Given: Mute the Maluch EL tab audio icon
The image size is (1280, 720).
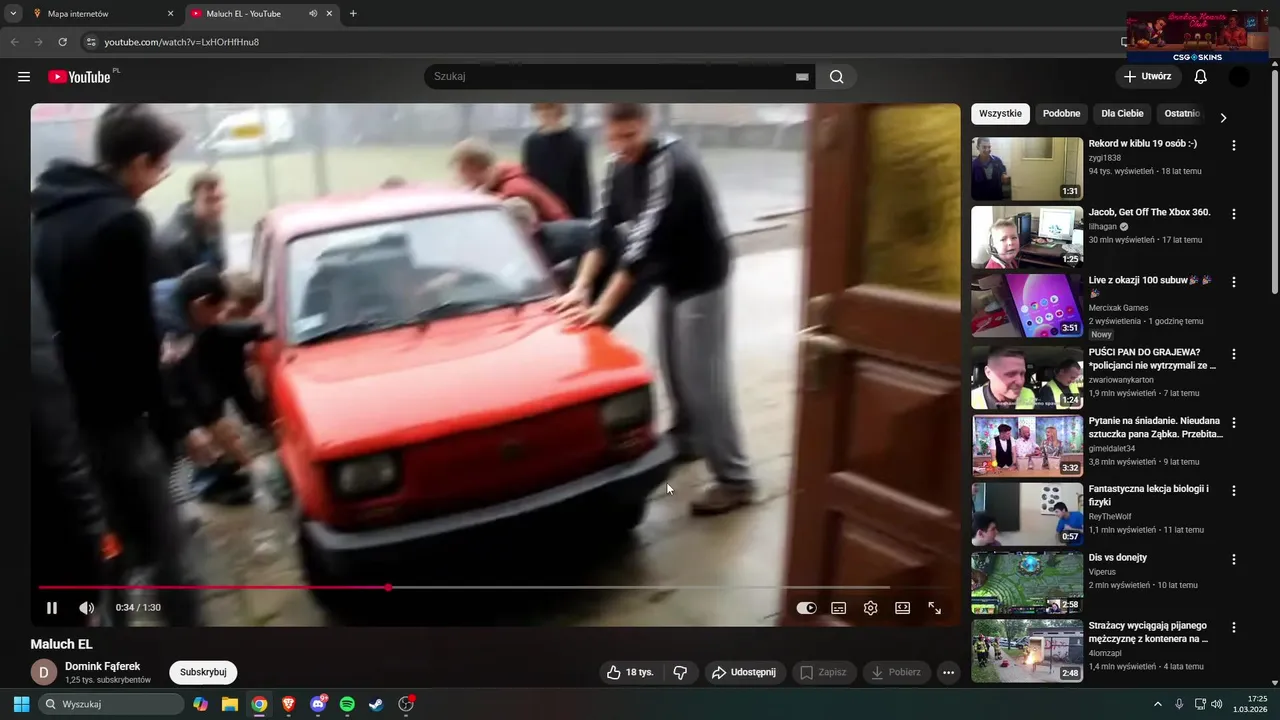Looking at the screenshot, I should [313, 14].
